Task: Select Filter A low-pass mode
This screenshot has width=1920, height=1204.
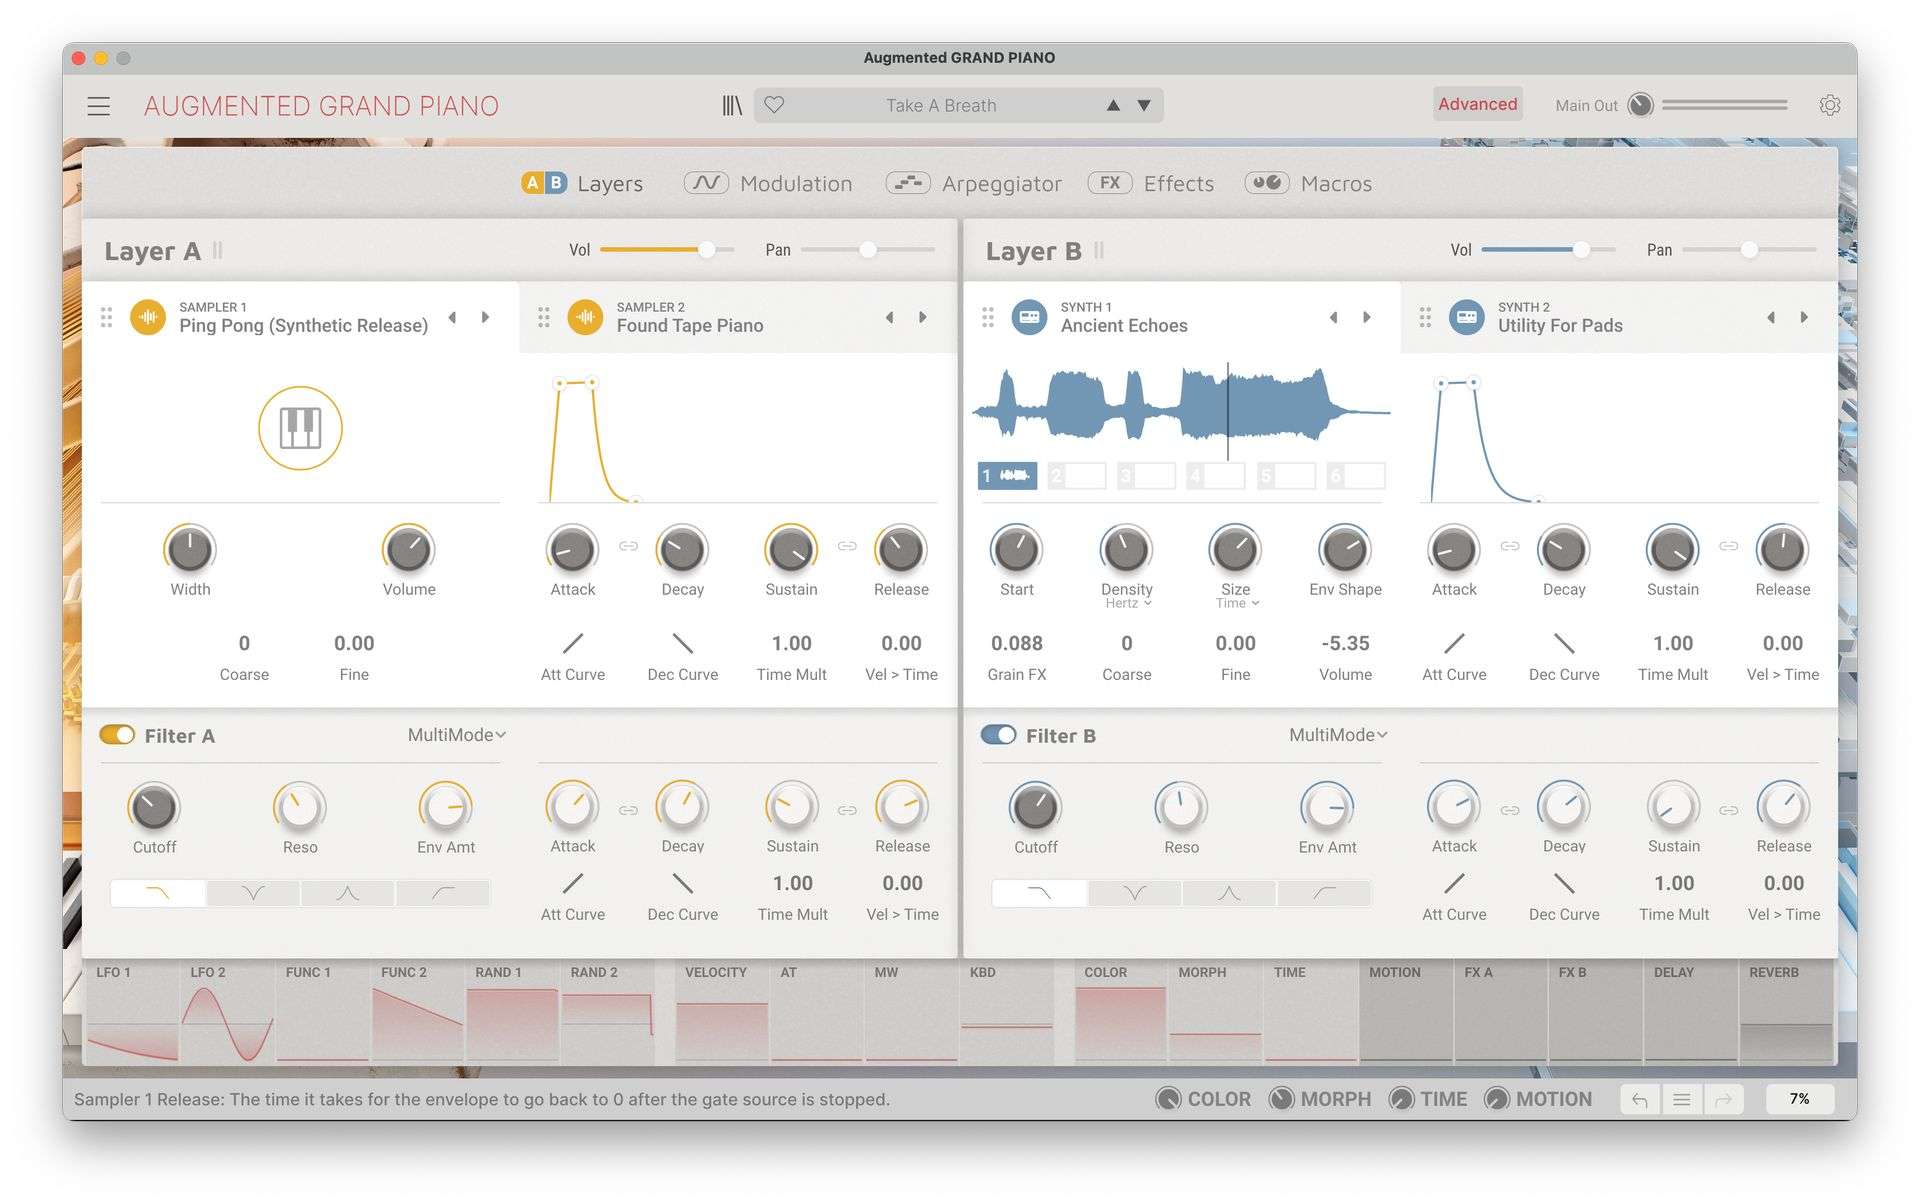Action: [x=158, y=893]
